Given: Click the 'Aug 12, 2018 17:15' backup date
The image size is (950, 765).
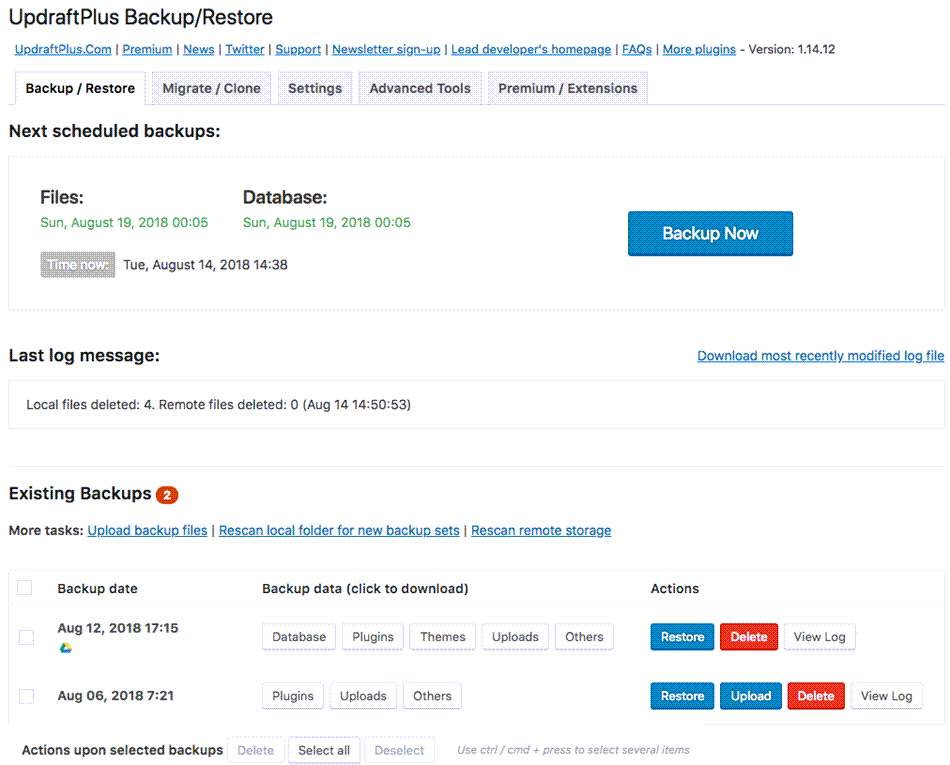Looking at the screenshot, I should pyautogui.click(x=118, y=628).
